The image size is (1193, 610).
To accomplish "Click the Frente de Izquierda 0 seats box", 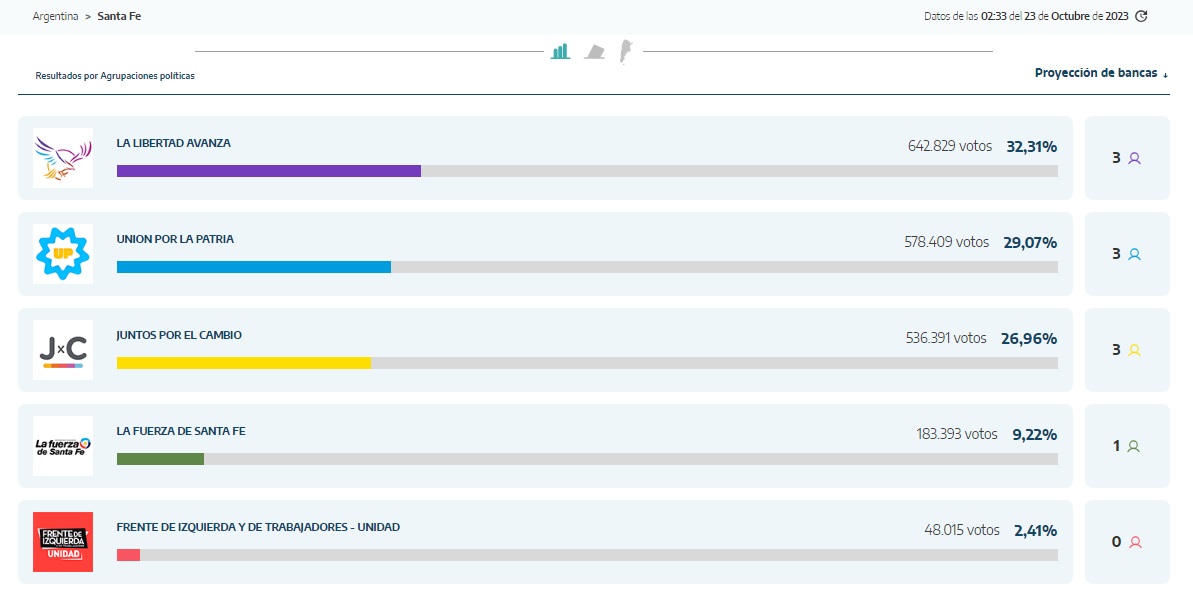I will pyautogui.click(x=1127, y=542).
